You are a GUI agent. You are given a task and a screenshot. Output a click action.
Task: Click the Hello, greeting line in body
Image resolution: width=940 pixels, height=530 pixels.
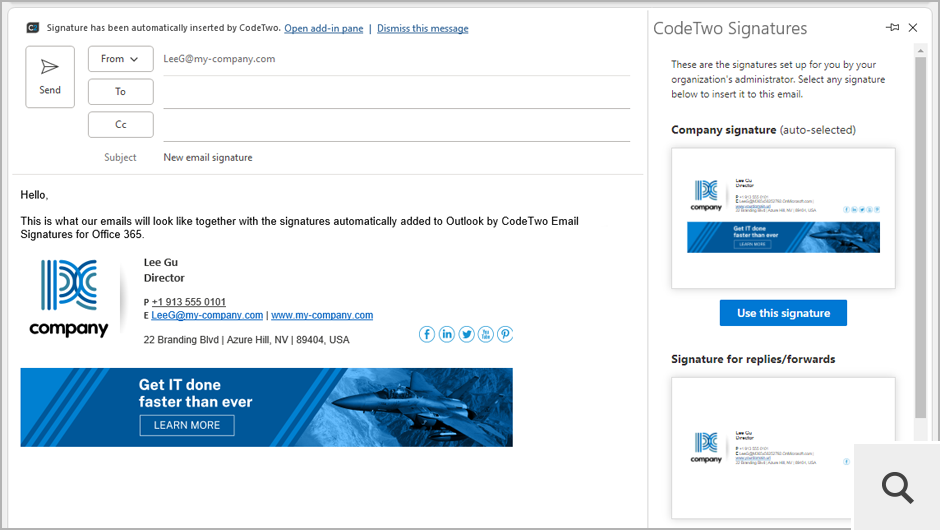(34, 195)
